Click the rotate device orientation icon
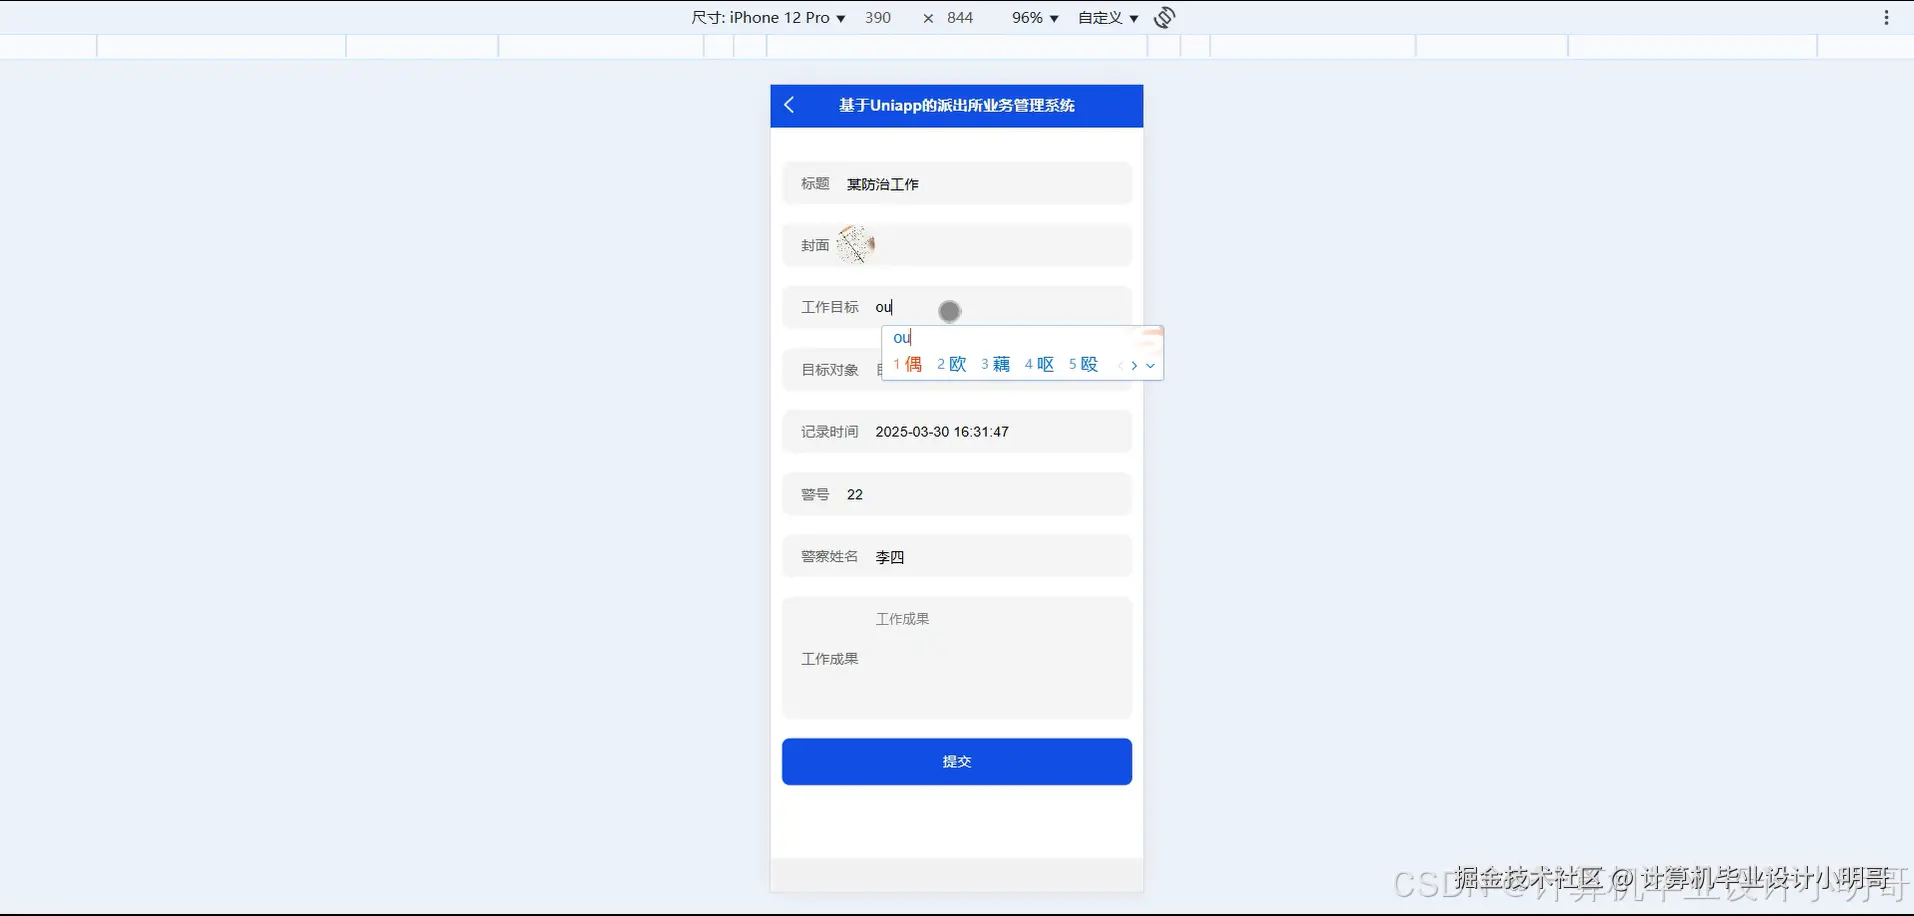The image size is (1914, 916). [x=1163, y=17]
